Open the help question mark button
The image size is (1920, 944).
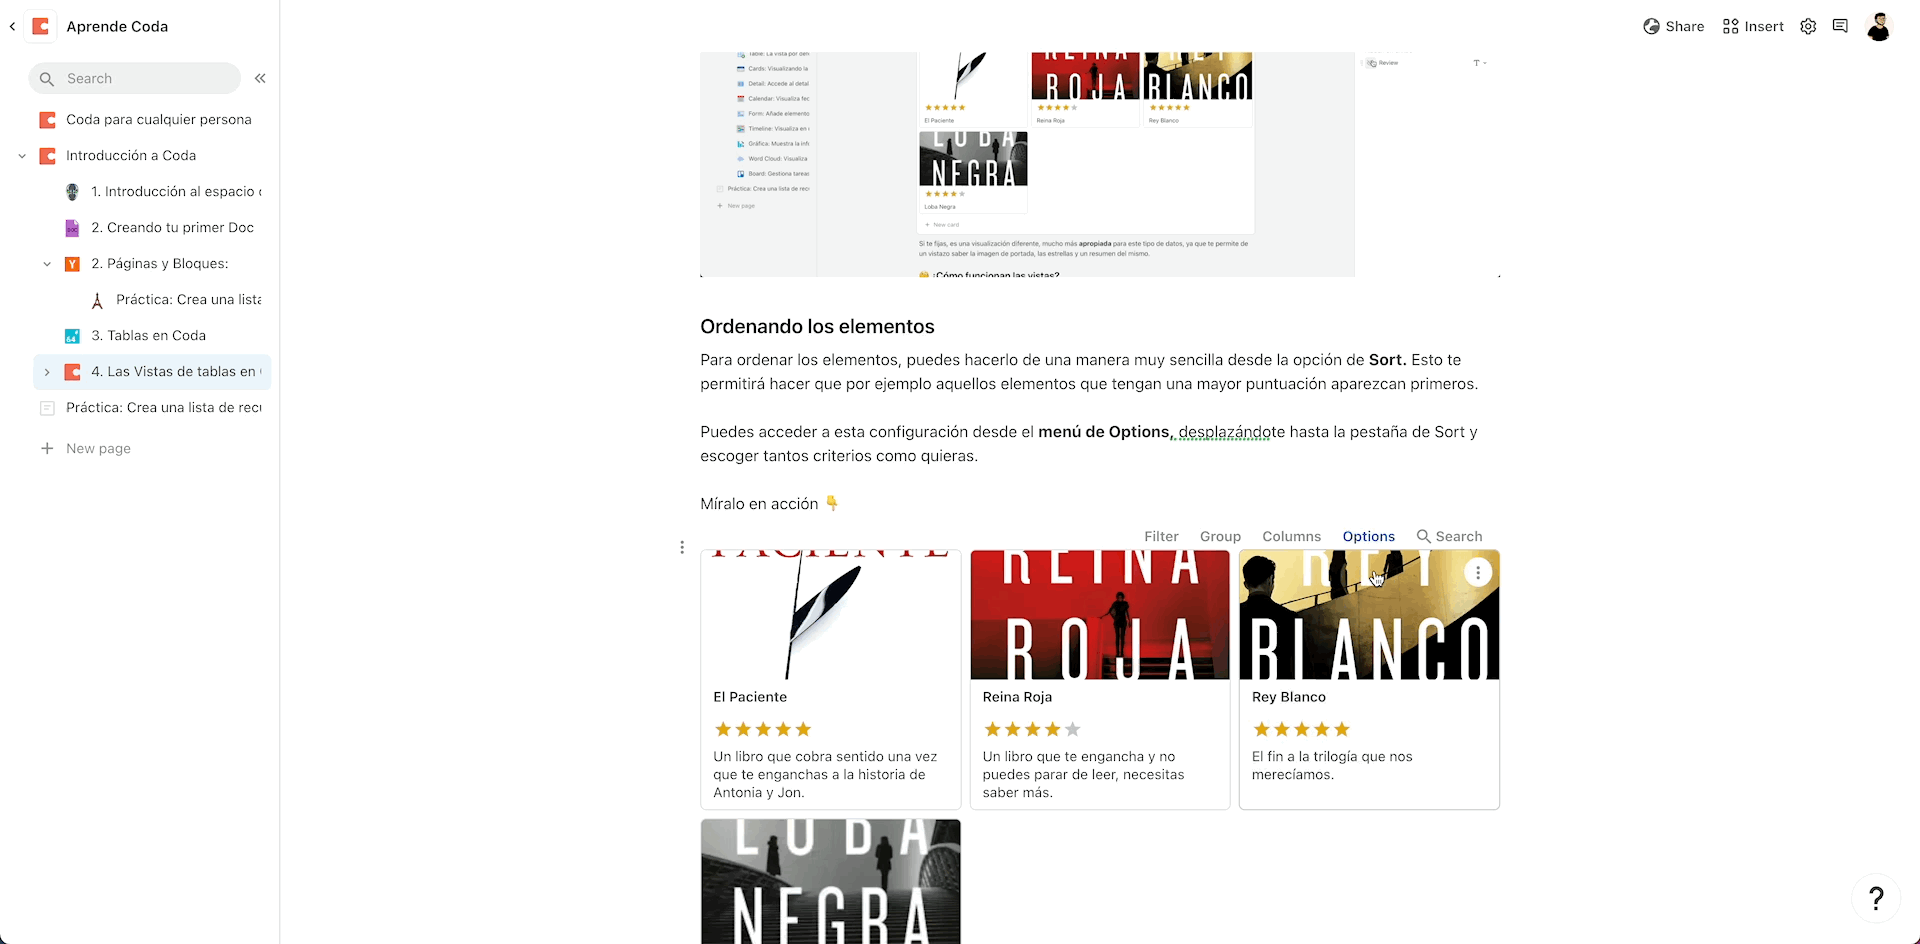coord(1876,899)
